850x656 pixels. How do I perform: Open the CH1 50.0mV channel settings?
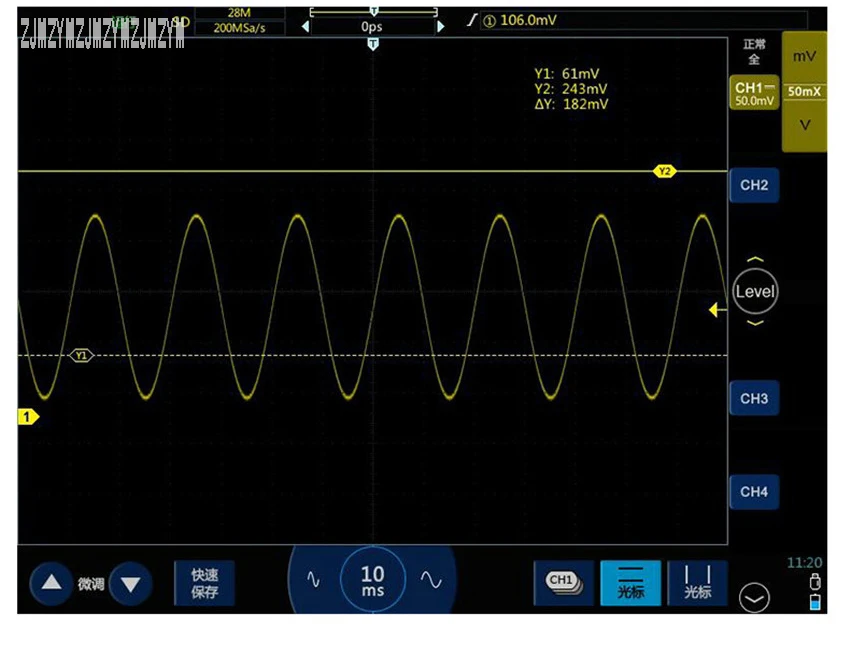coord(754,93)
